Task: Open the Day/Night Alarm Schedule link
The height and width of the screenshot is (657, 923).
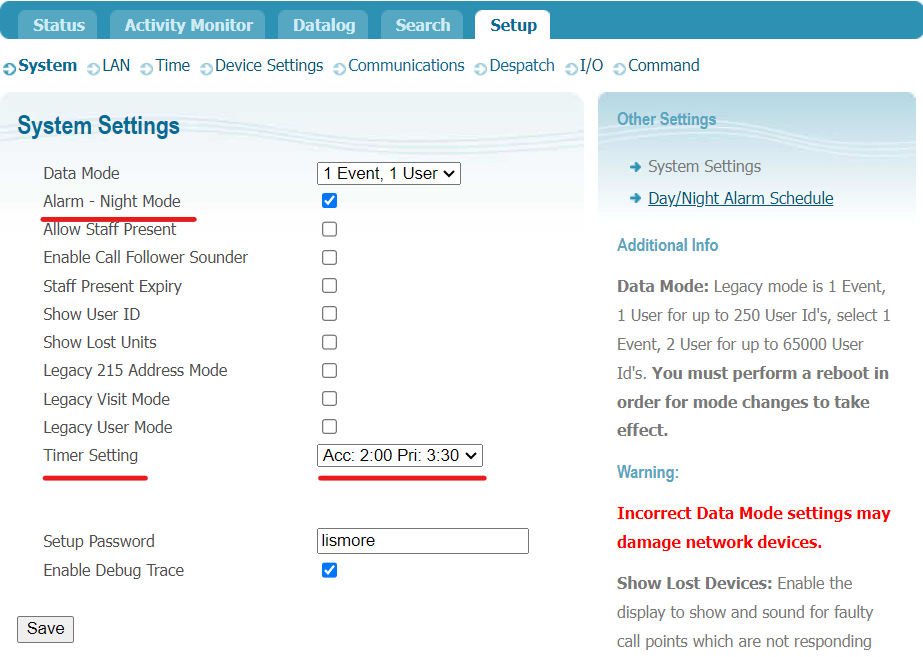Action: click(x=740, y=198)
